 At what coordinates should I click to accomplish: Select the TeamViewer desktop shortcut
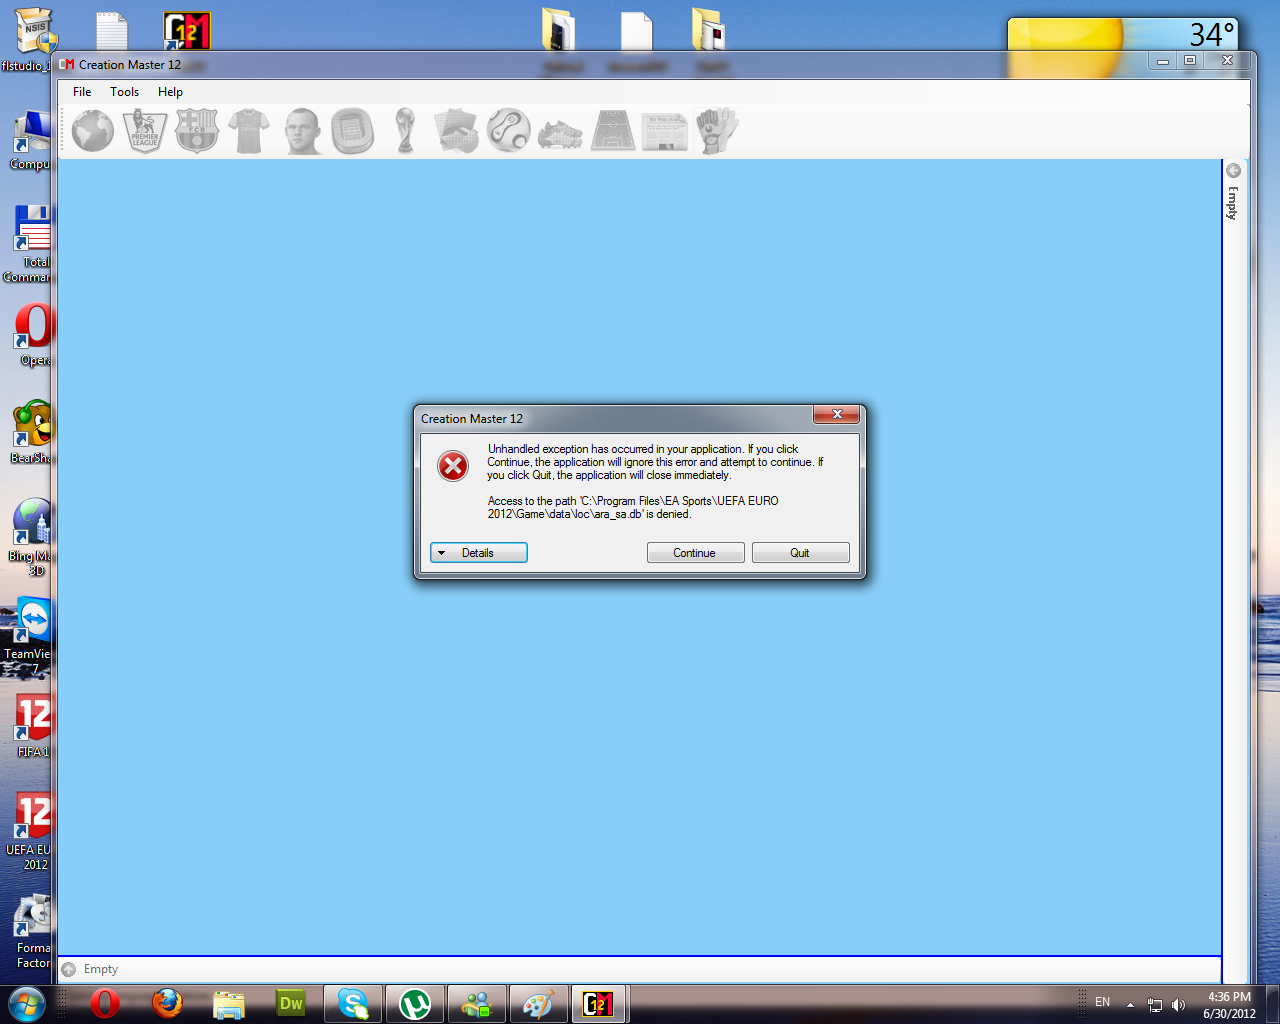point(28,637)
